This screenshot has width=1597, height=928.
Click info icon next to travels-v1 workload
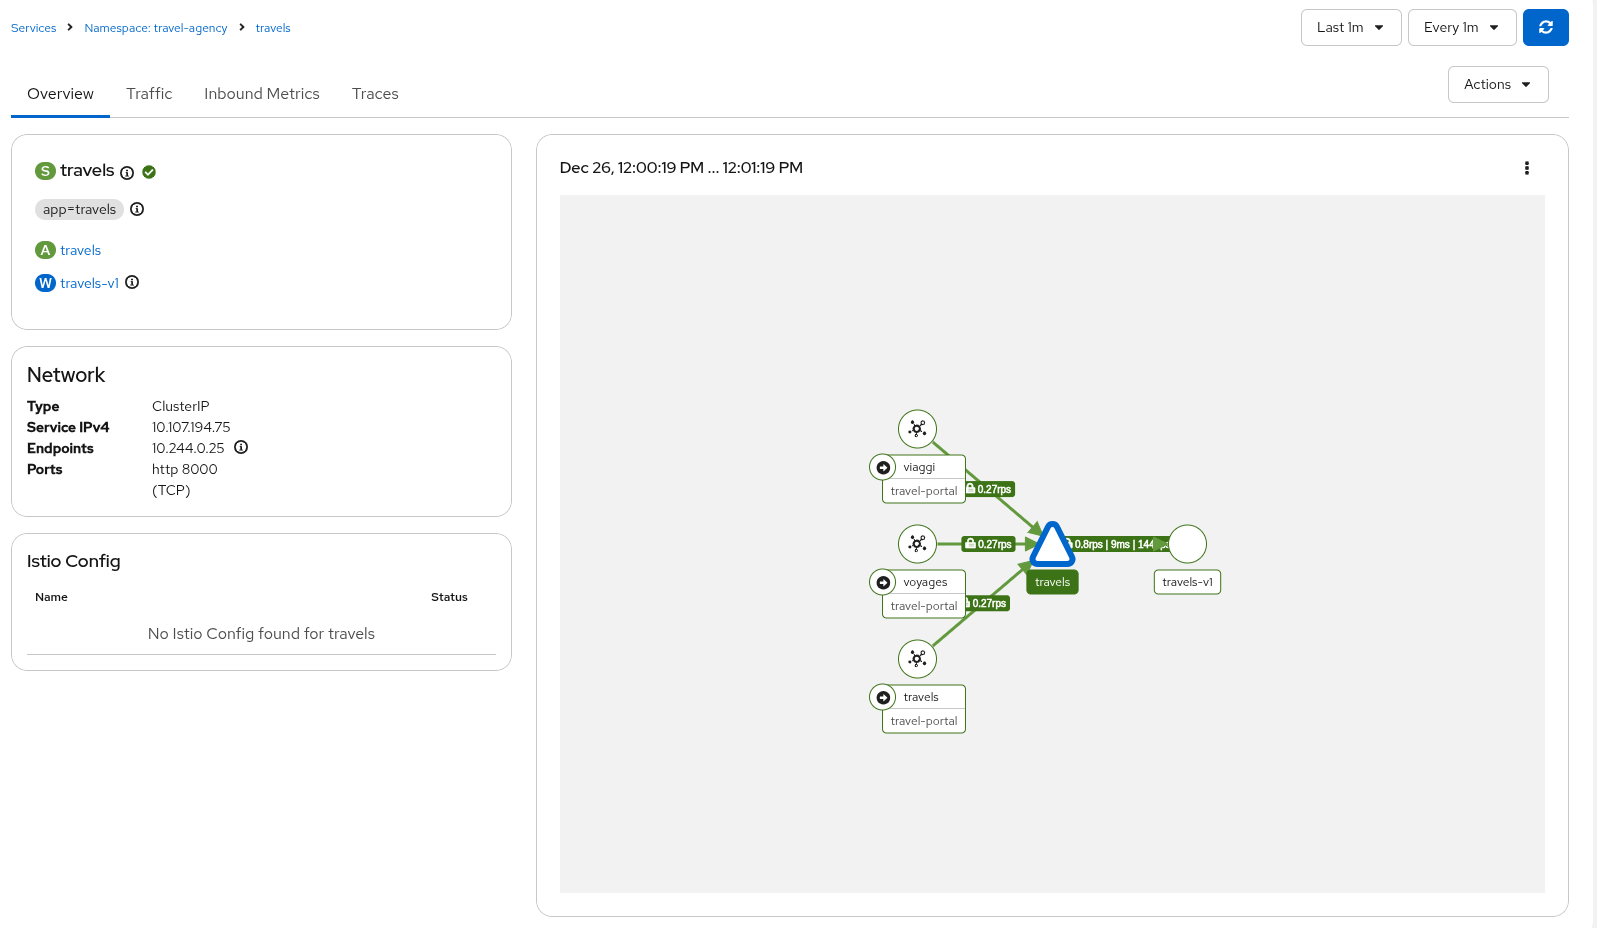pyautogui.click(x=132, y=283)
